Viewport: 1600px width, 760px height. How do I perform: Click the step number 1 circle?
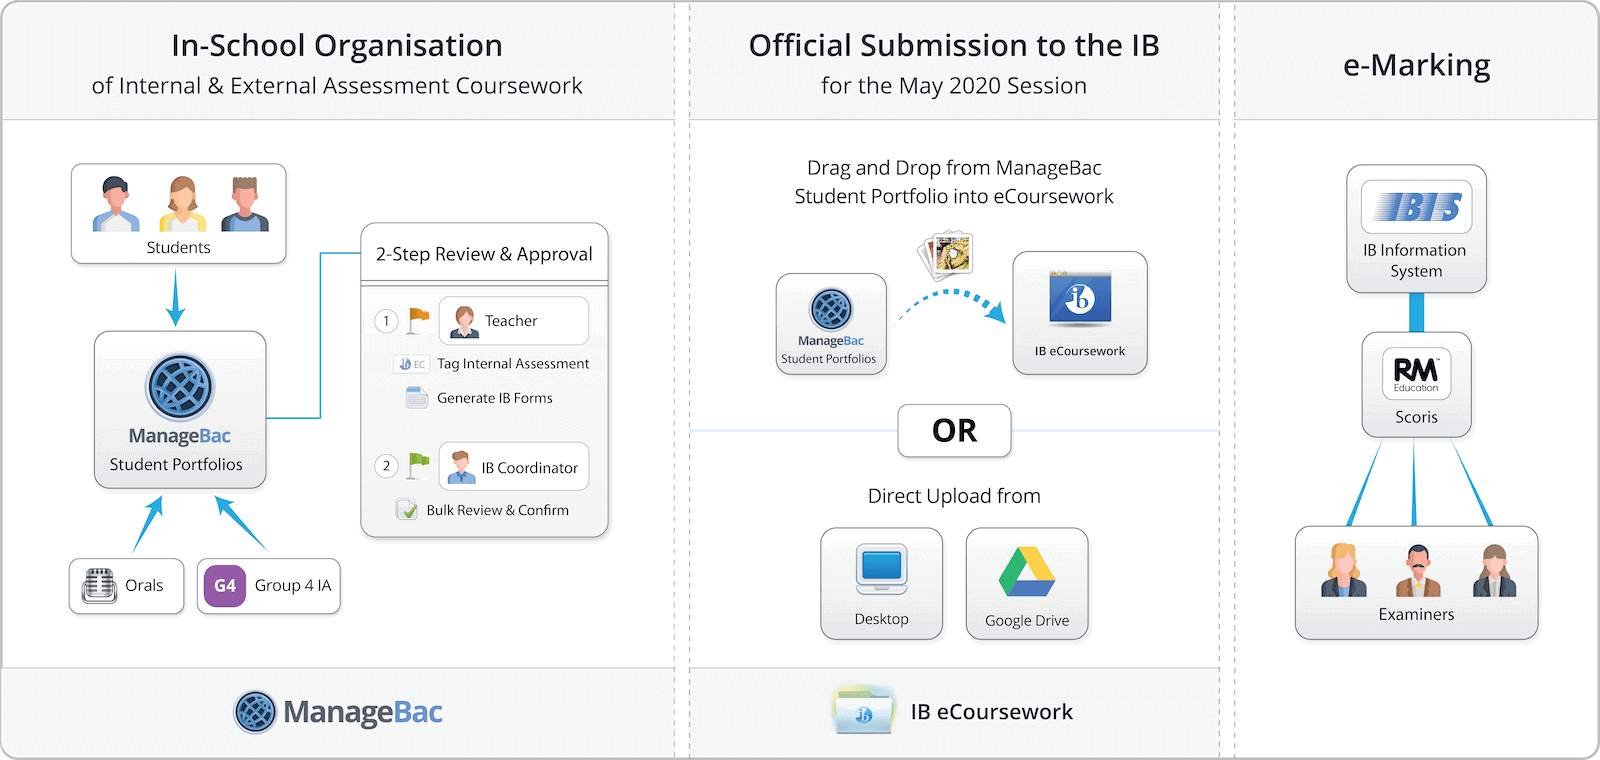click(x=386, y=321)
